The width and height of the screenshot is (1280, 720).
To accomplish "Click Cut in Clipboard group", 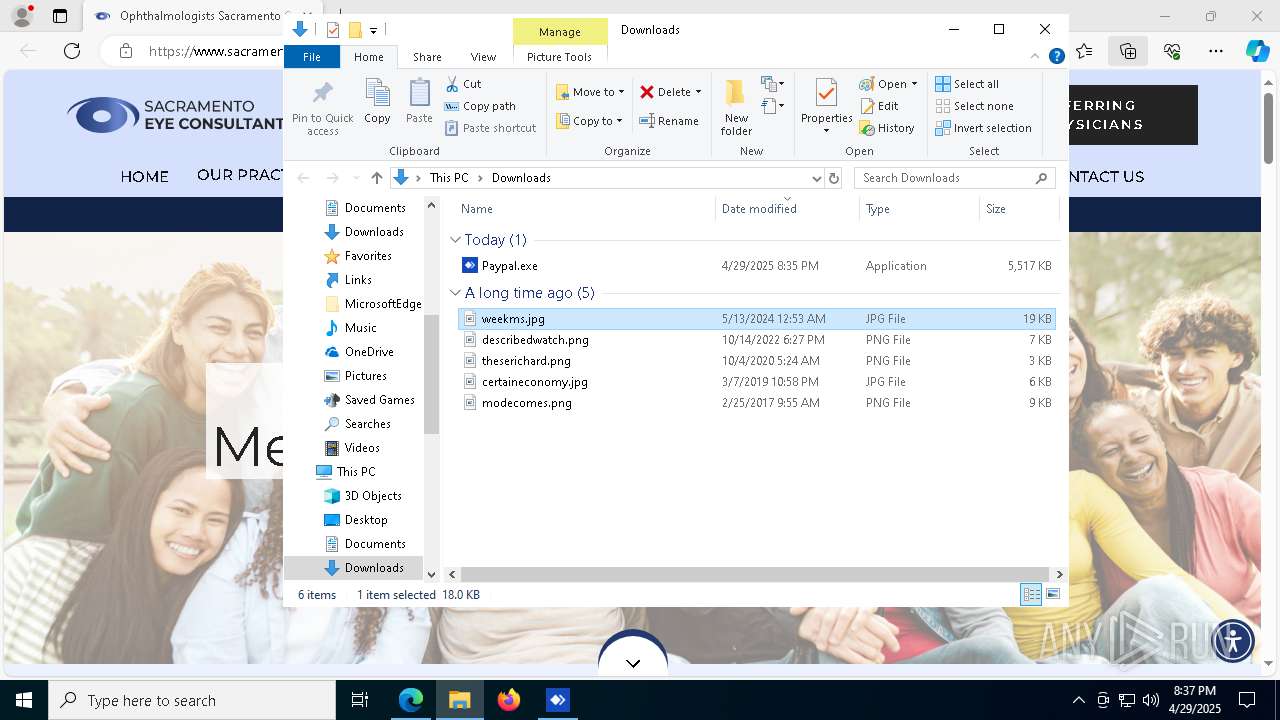I will (463, 84).
